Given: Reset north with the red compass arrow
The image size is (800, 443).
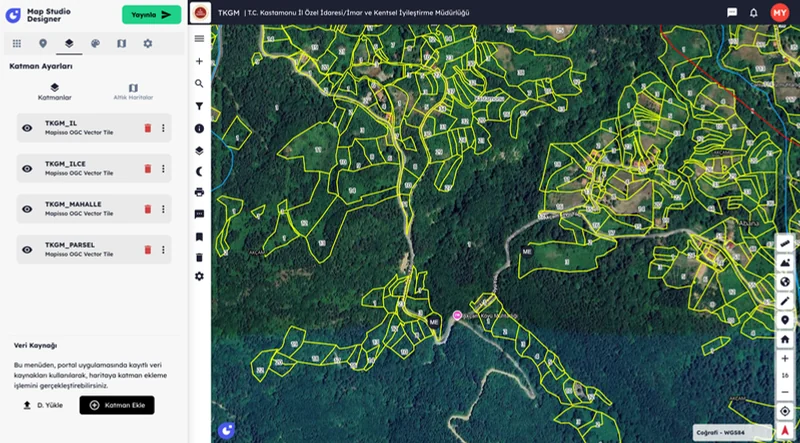Looking at the screenshot, I should click(x=785, y=431).
